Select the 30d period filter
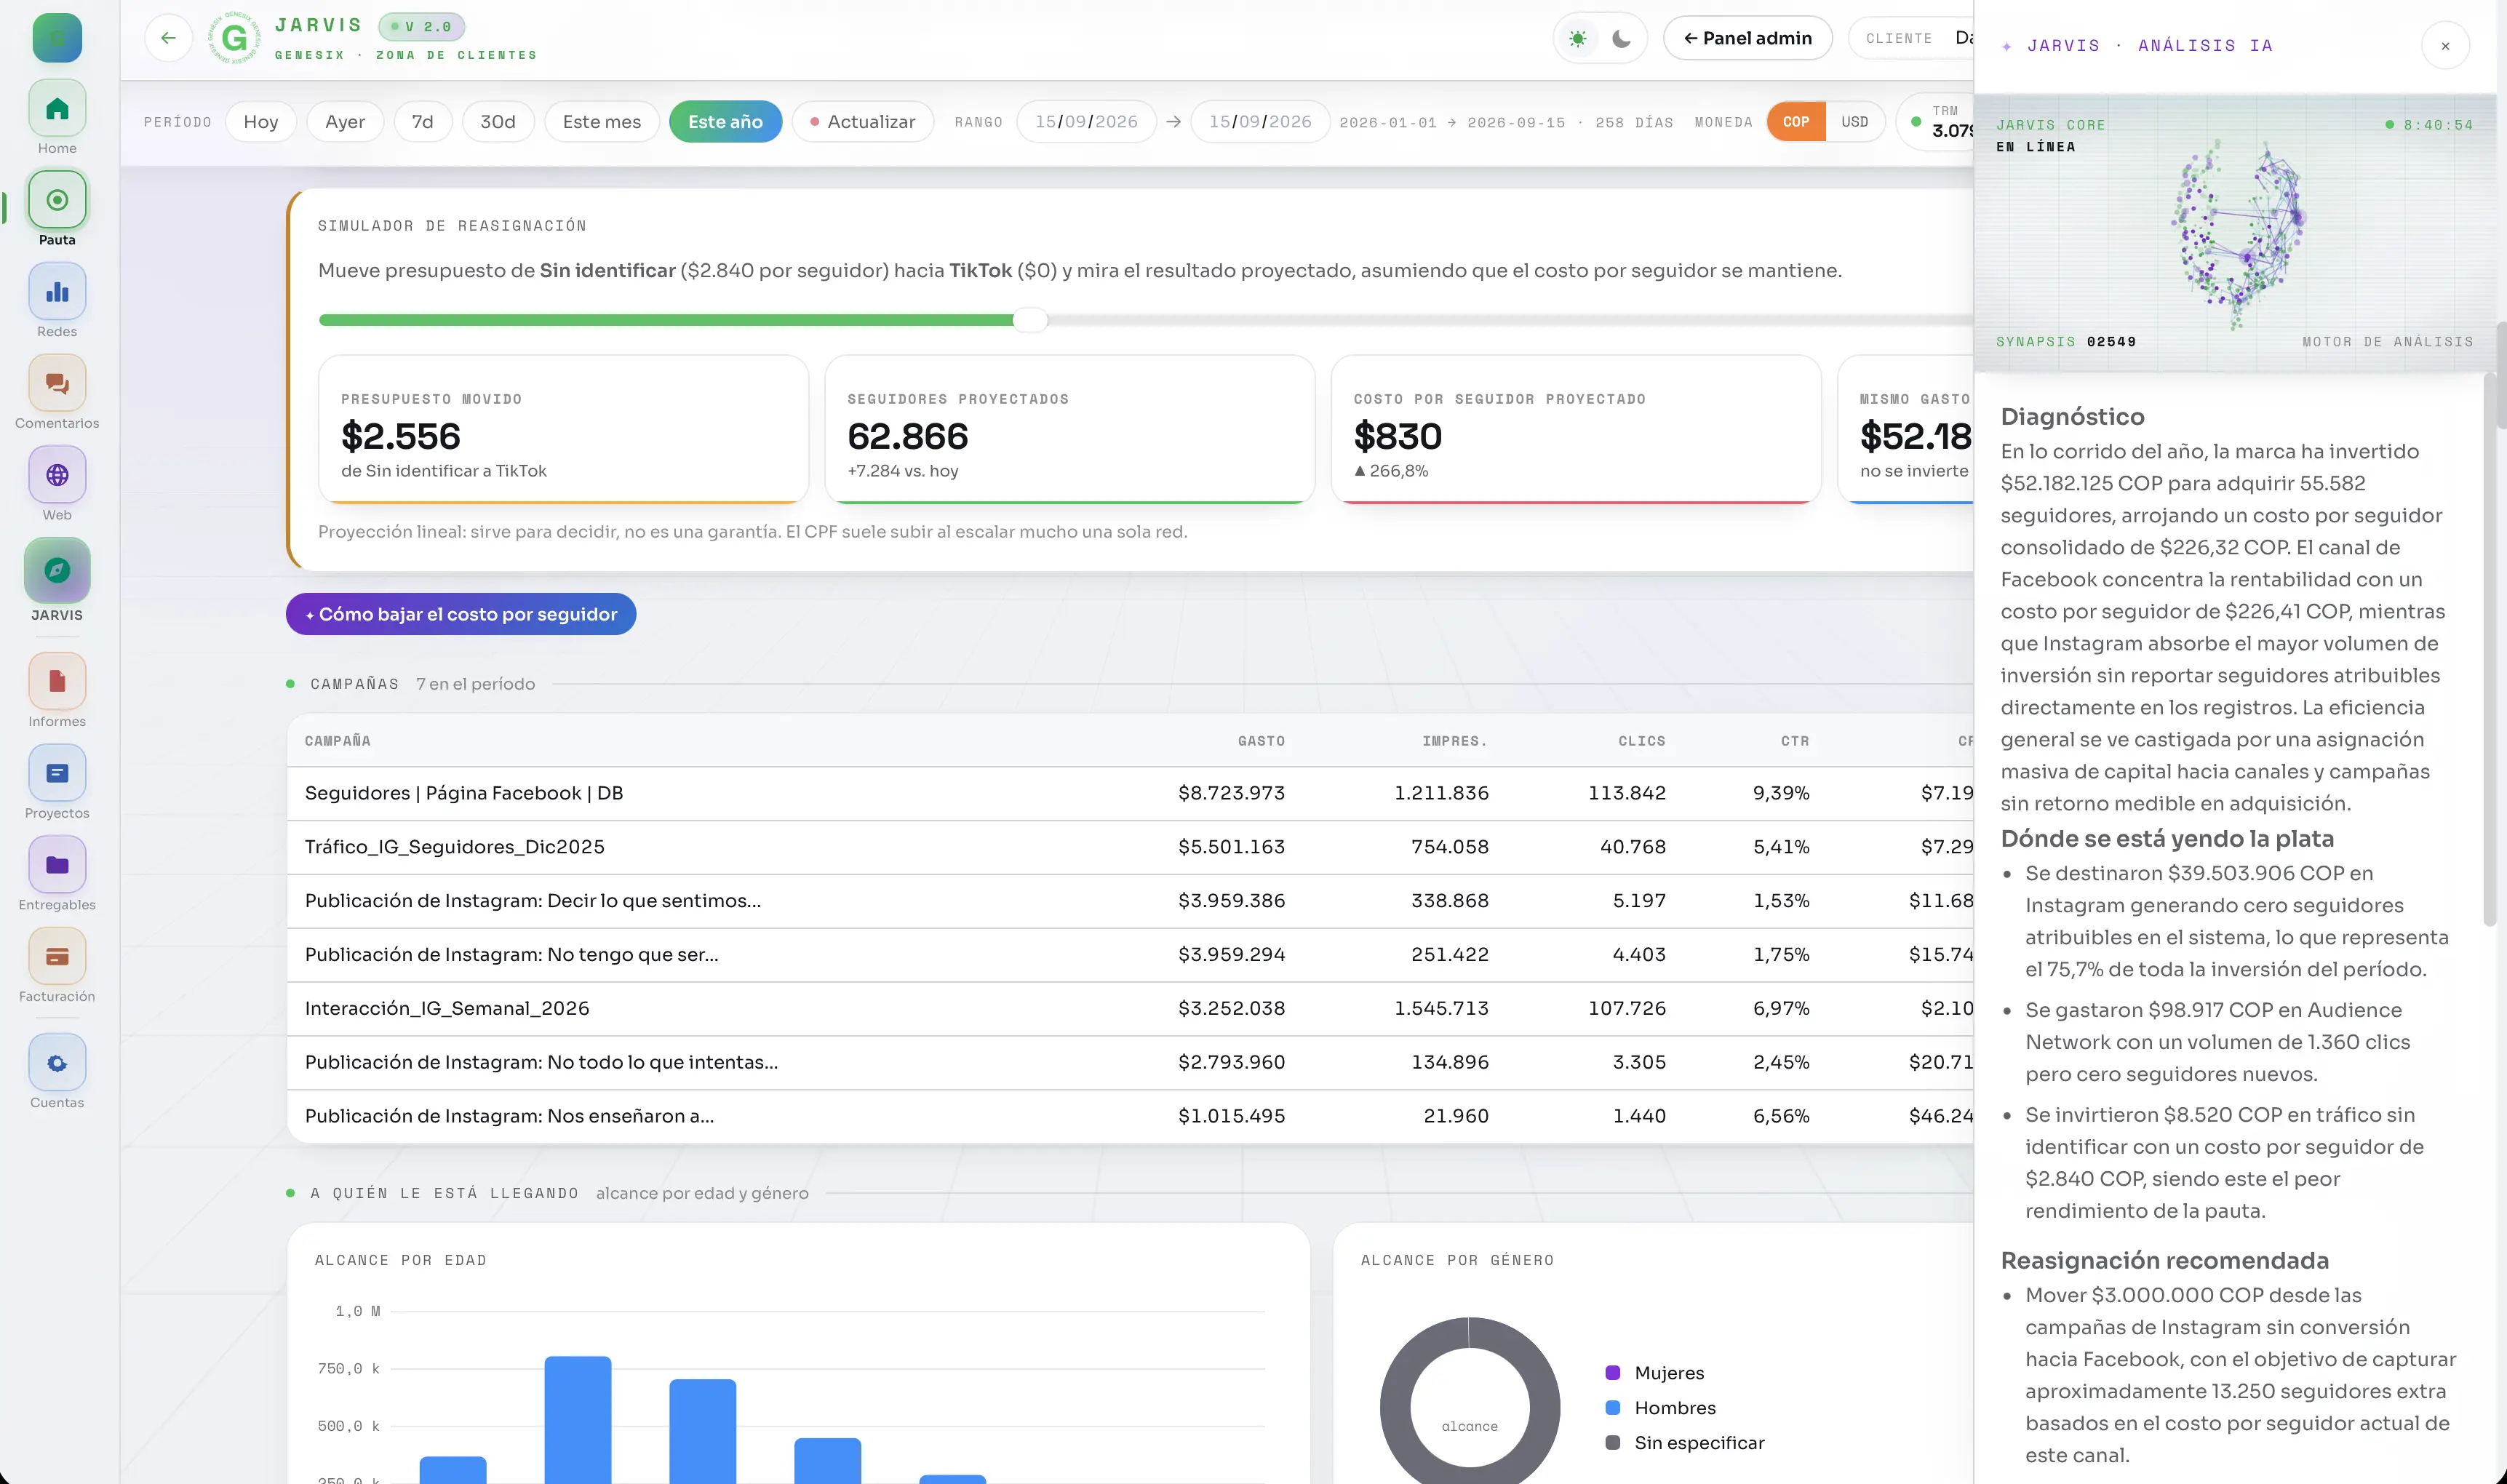2507x1484 pixels. 498,122
